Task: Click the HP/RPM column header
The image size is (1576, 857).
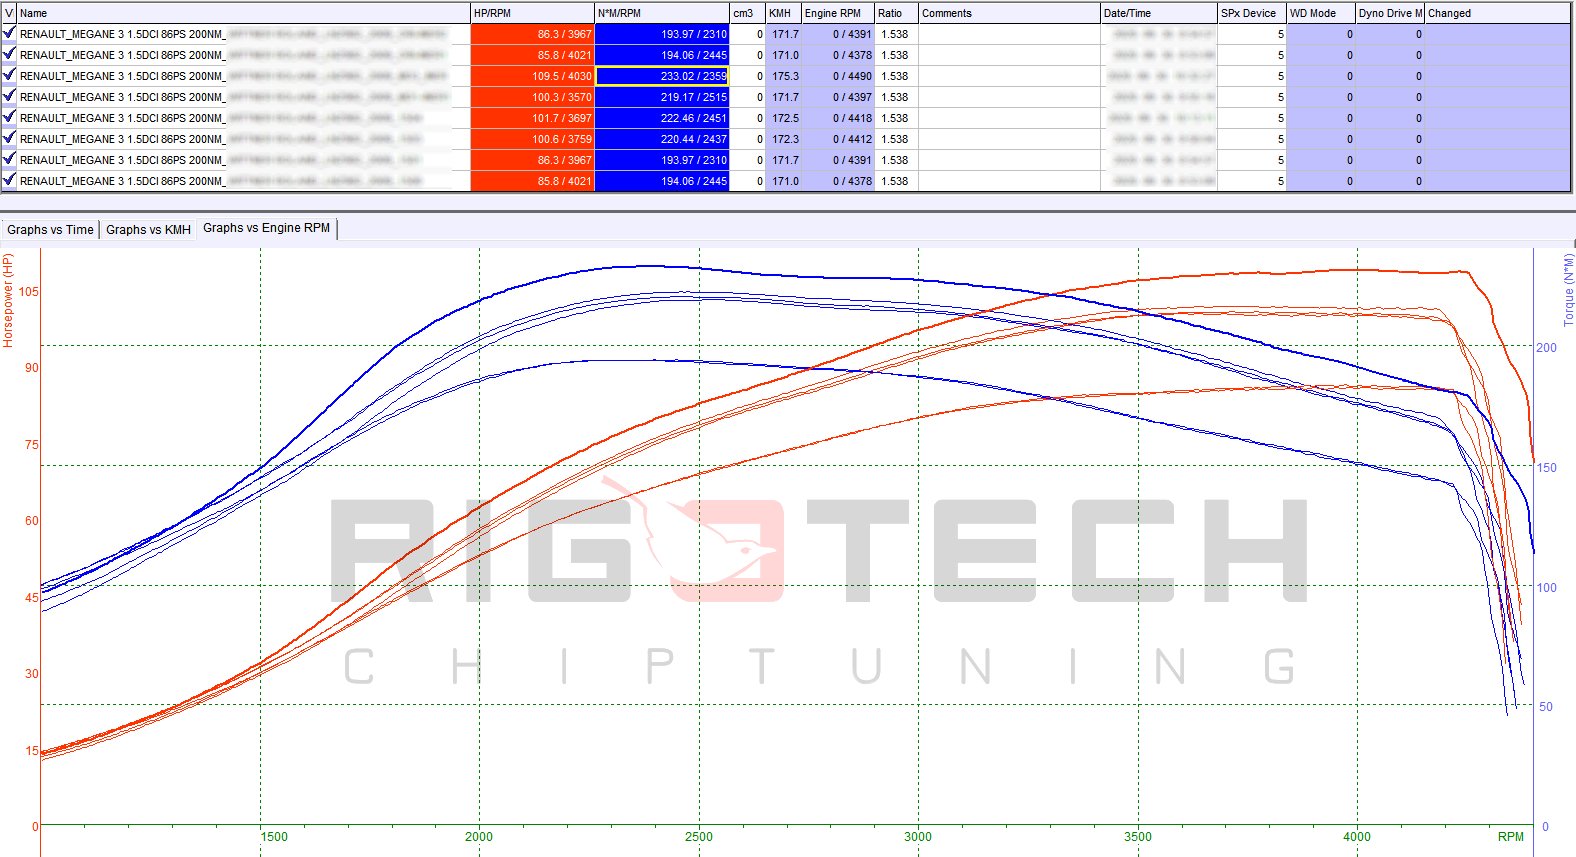Action: click(x=532, y=13)
